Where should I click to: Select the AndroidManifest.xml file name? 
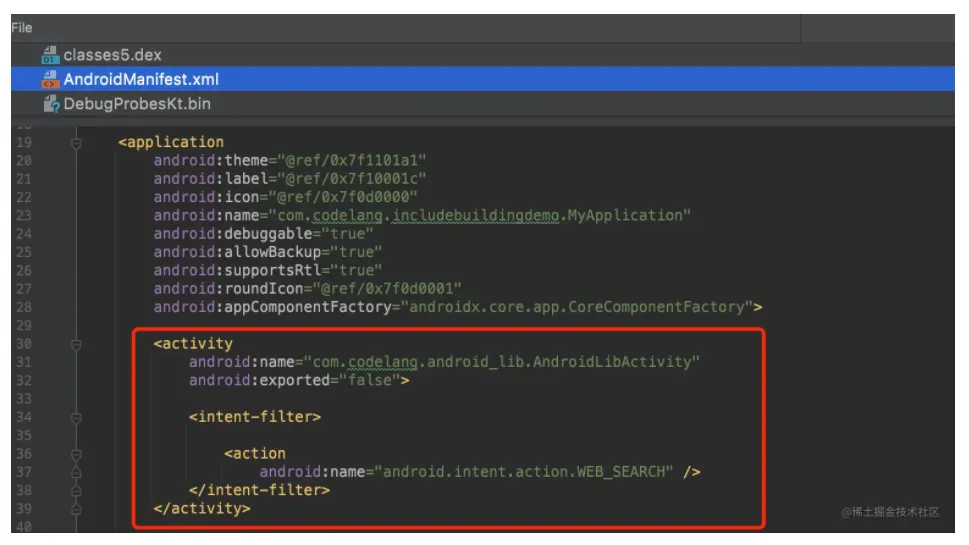tap(141, 79)
